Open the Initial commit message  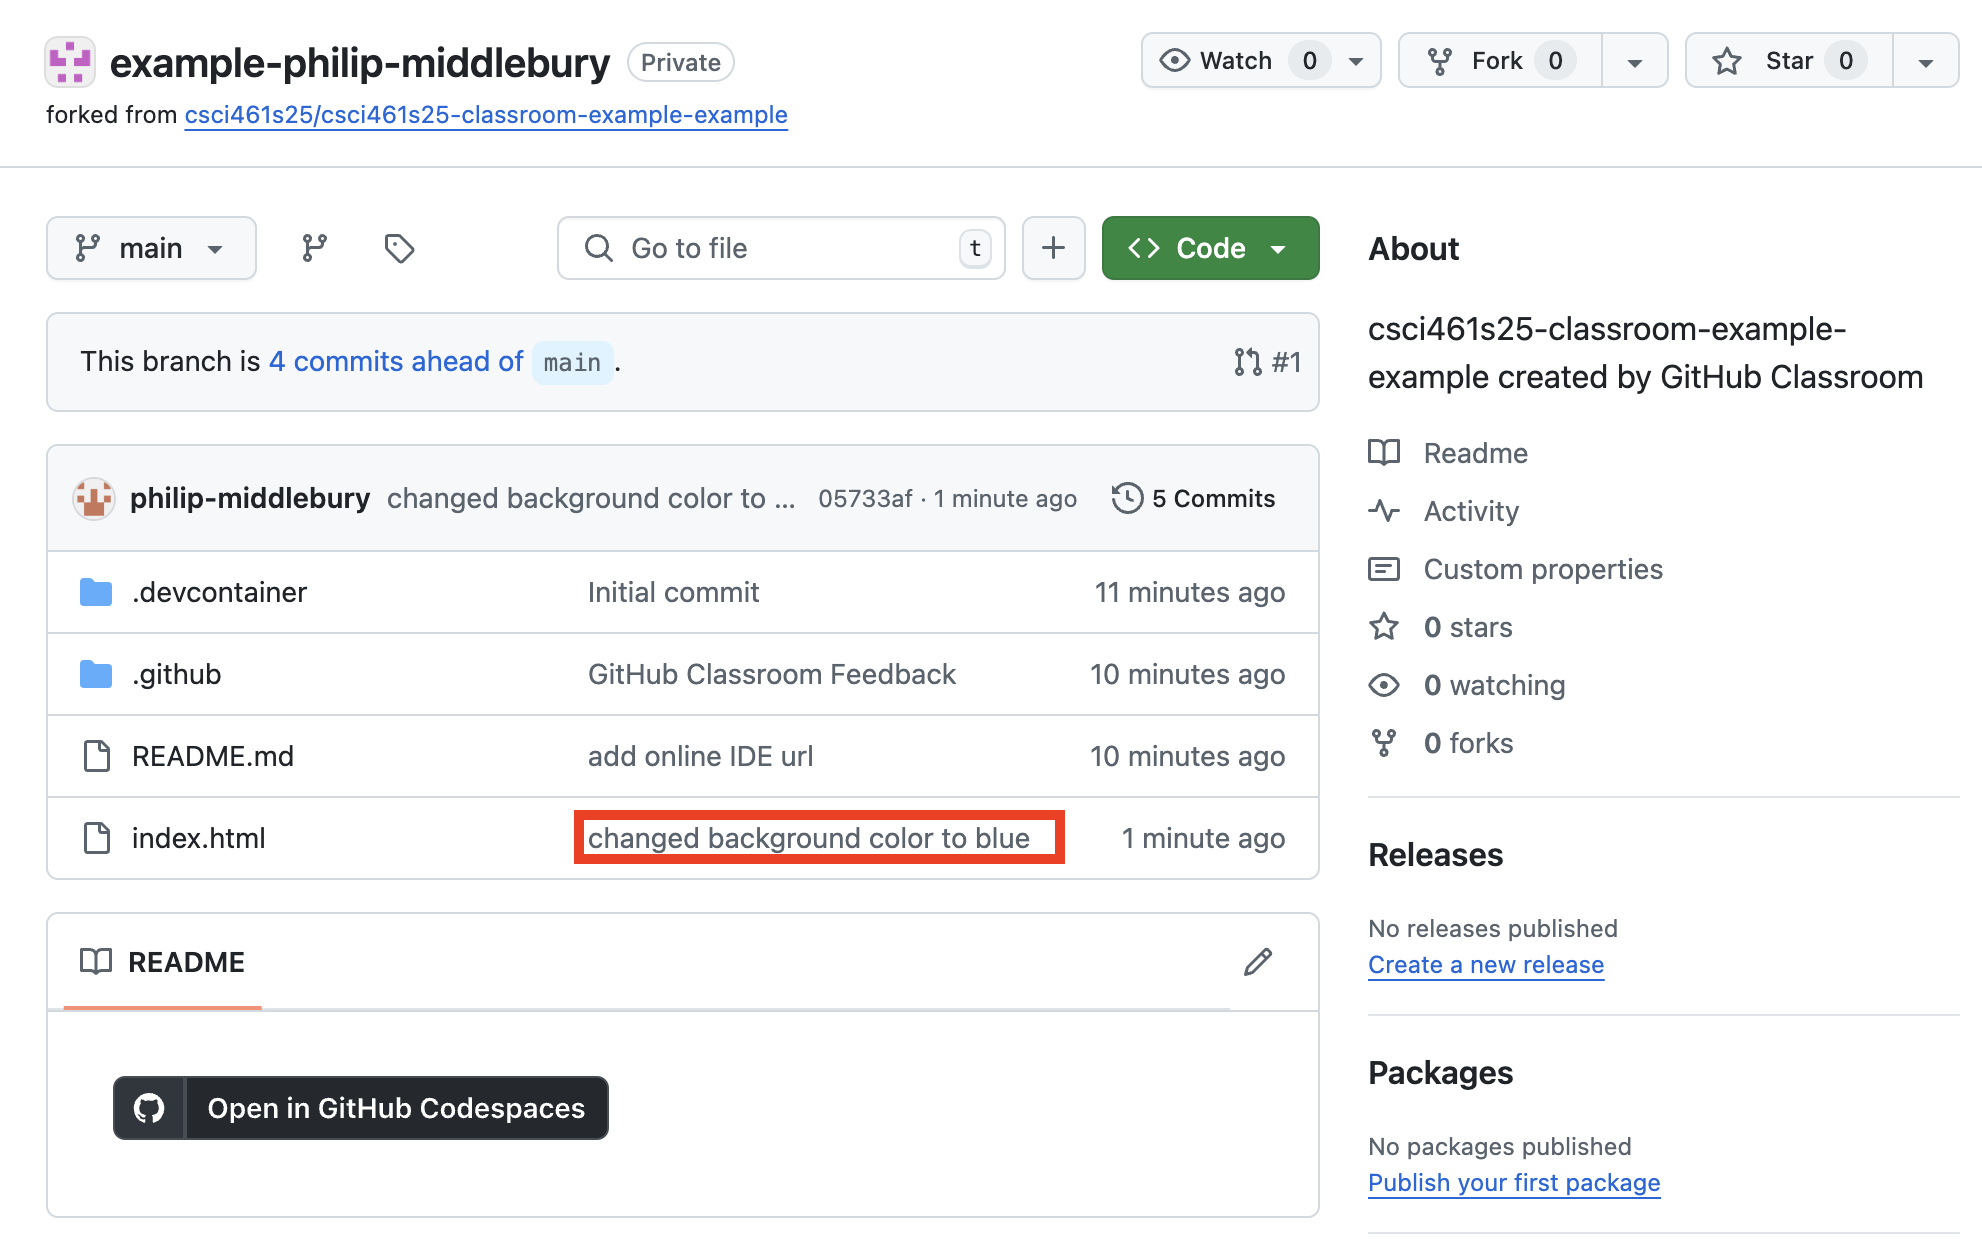coord(673,592)
